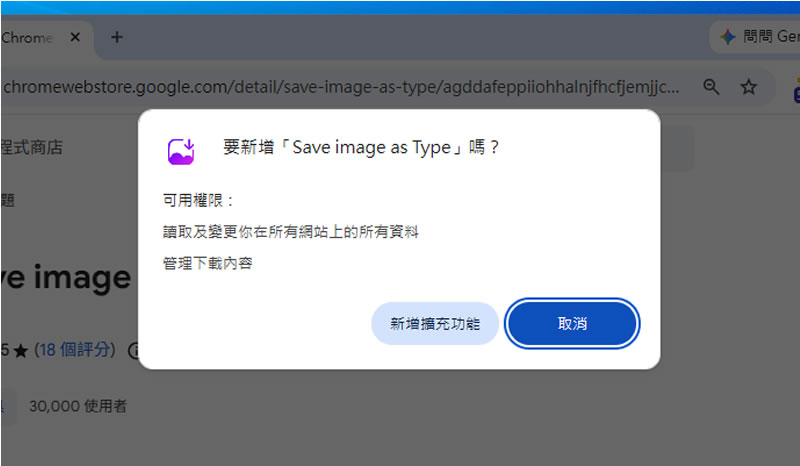
Task: Click the 問問 Gemini button
Action: pos(757,37)
